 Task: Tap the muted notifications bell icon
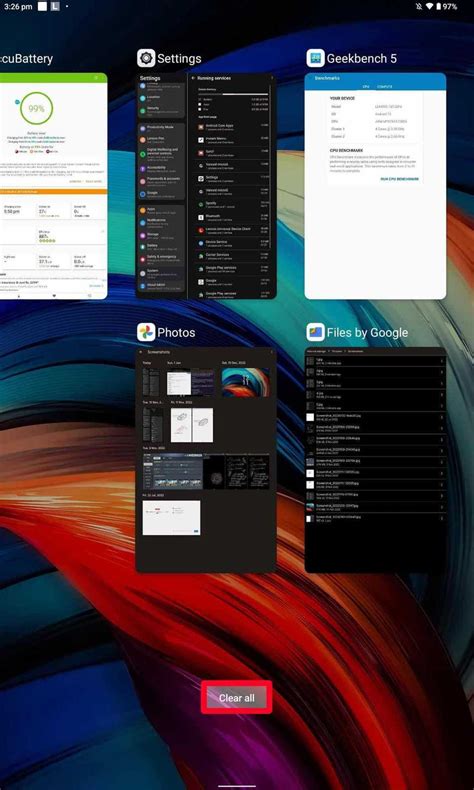click(419, 7)
